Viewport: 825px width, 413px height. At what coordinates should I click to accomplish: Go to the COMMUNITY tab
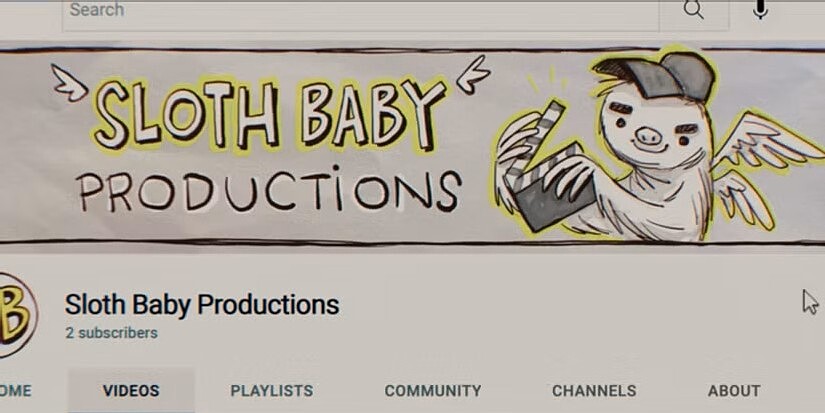pyautogui.click(x=432, y=391)
